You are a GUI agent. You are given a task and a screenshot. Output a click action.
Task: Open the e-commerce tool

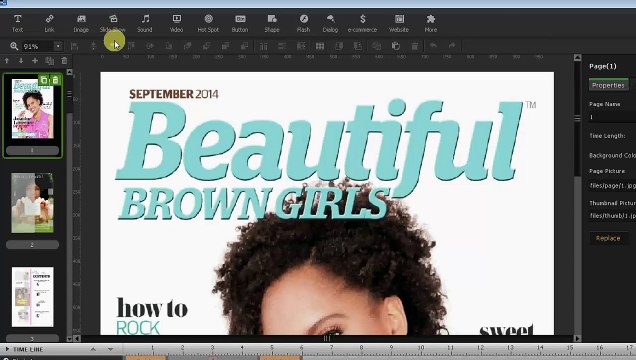(363, 24)
